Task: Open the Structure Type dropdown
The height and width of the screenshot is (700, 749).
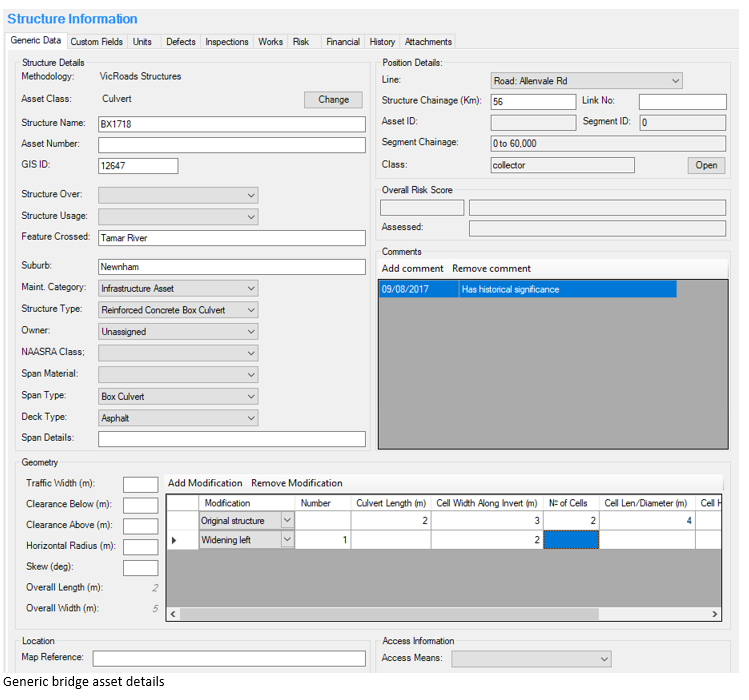Action: (251, 310)
